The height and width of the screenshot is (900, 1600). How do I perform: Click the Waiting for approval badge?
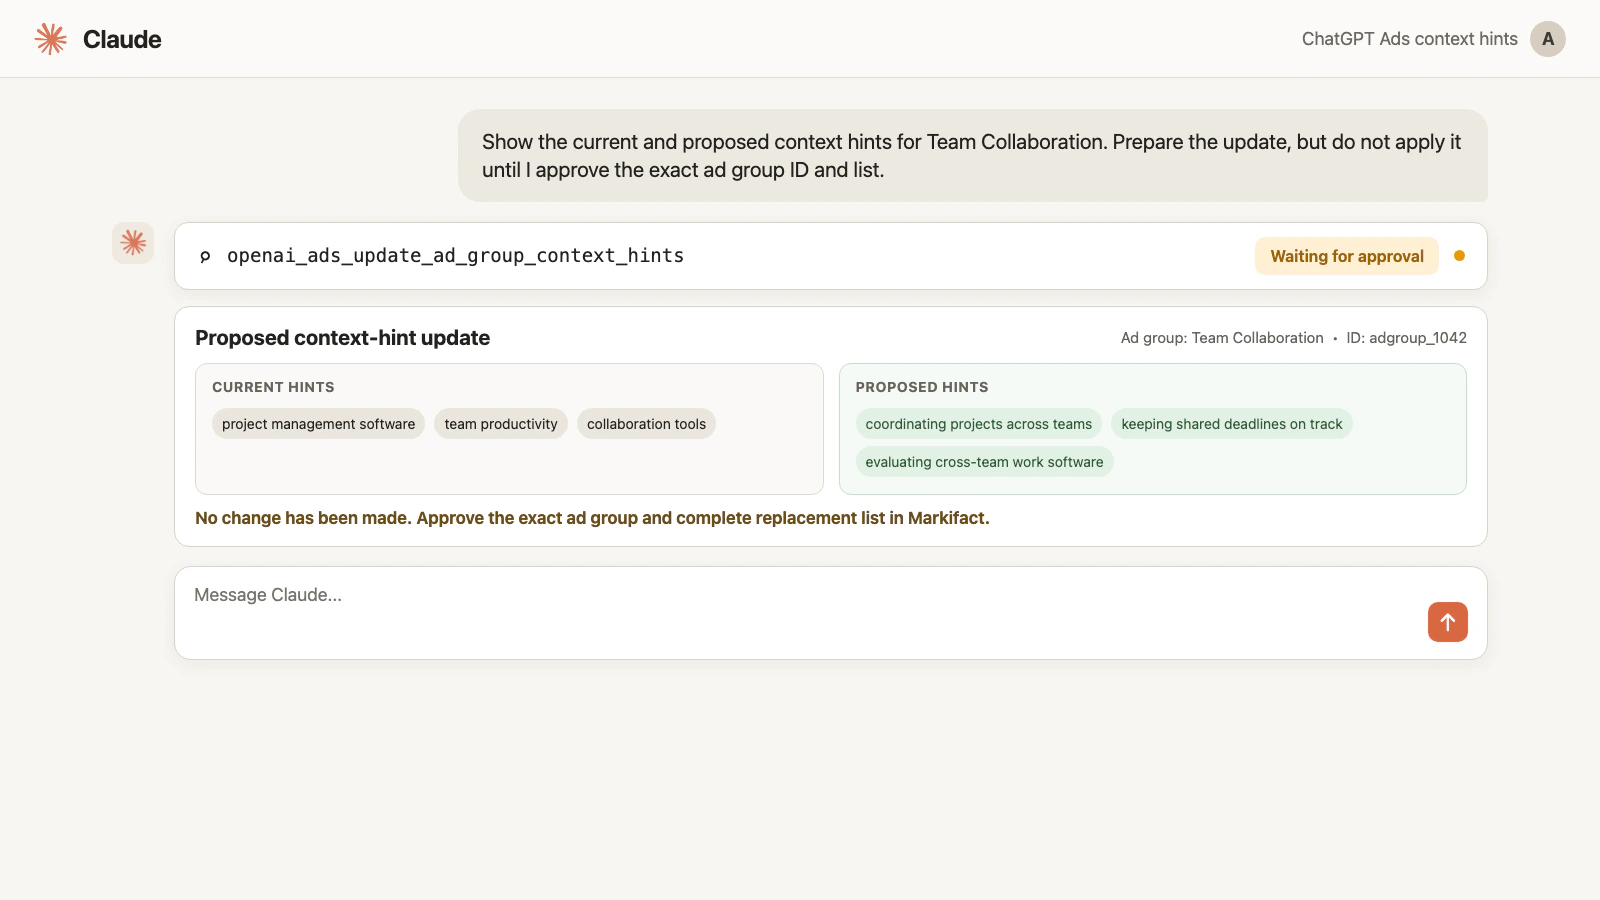(1347, 256)
